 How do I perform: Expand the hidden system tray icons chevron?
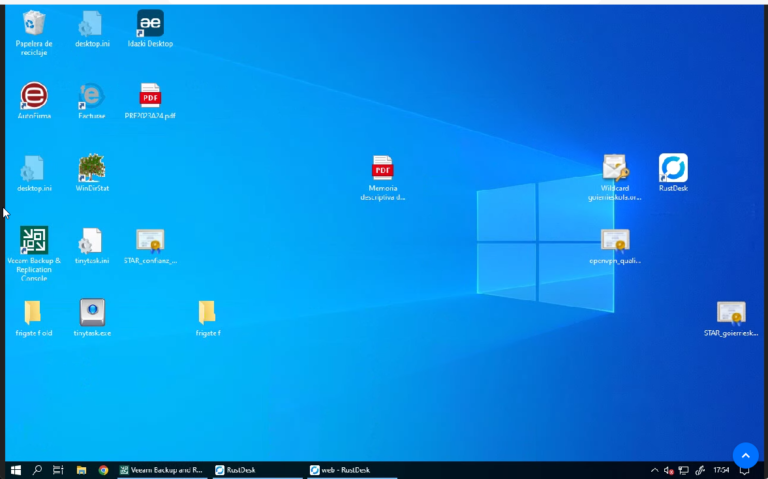654,470
